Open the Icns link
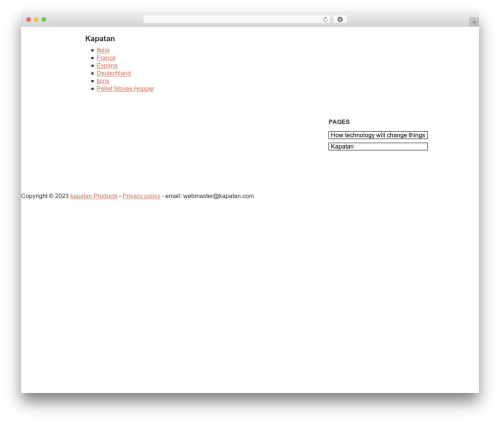Viewport: 500px width, 423px height. click(103, 81)
